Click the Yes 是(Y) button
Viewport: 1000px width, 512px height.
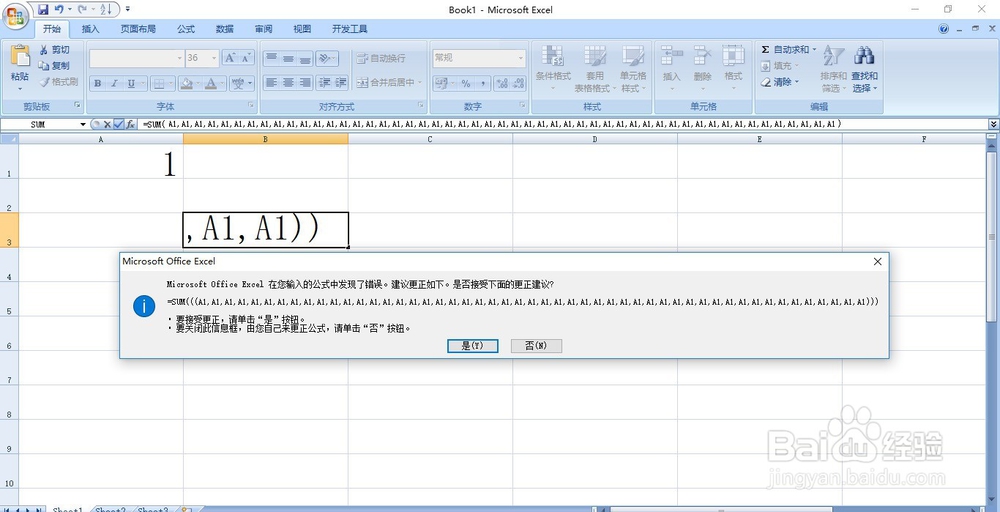[473, 346]
